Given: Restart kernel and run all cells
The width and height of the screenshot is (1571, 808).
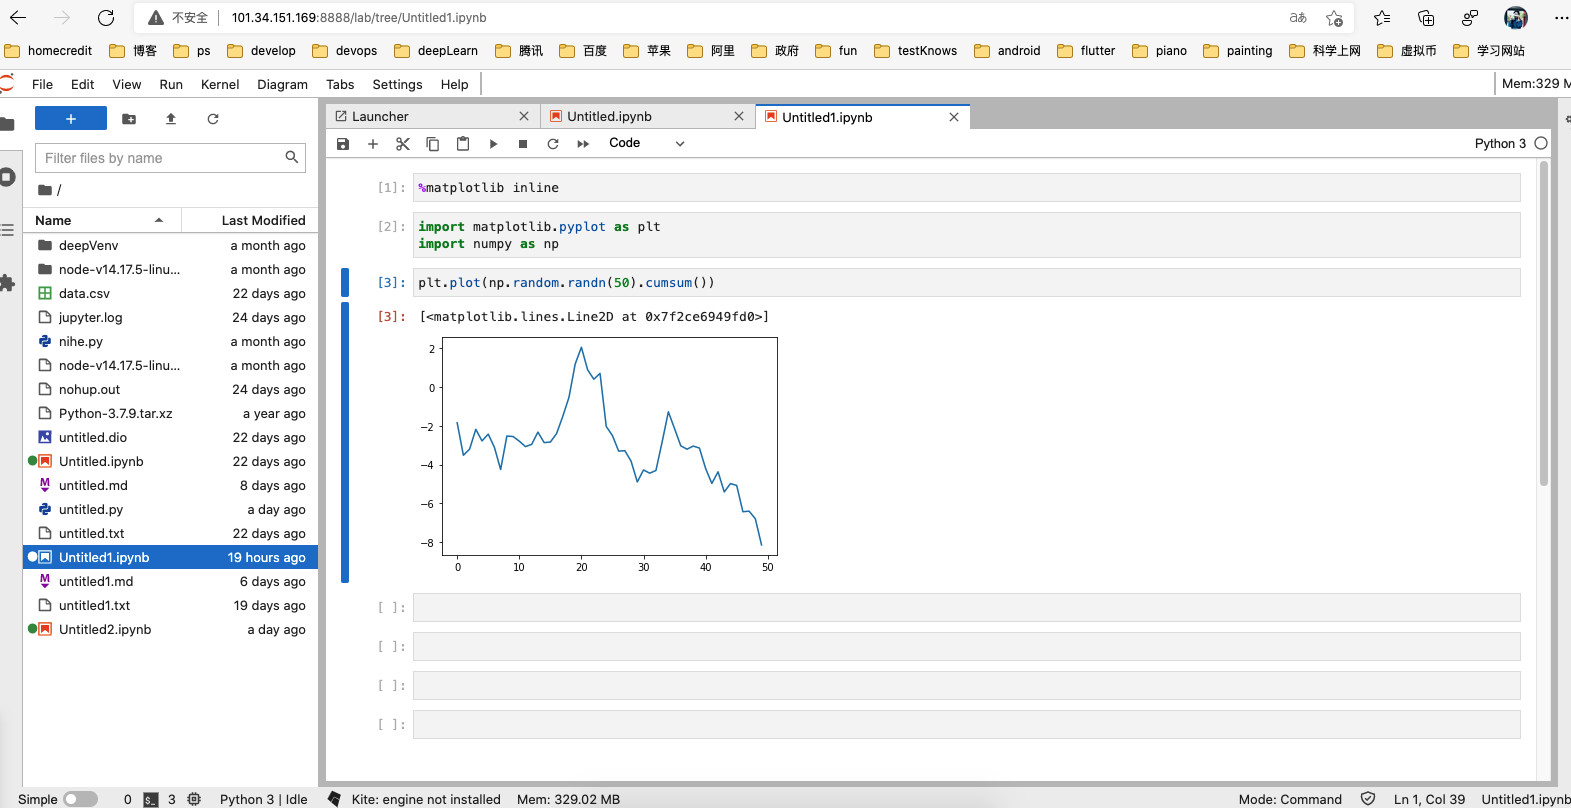Looking at the screenshot, I should (x=583, y=144).
